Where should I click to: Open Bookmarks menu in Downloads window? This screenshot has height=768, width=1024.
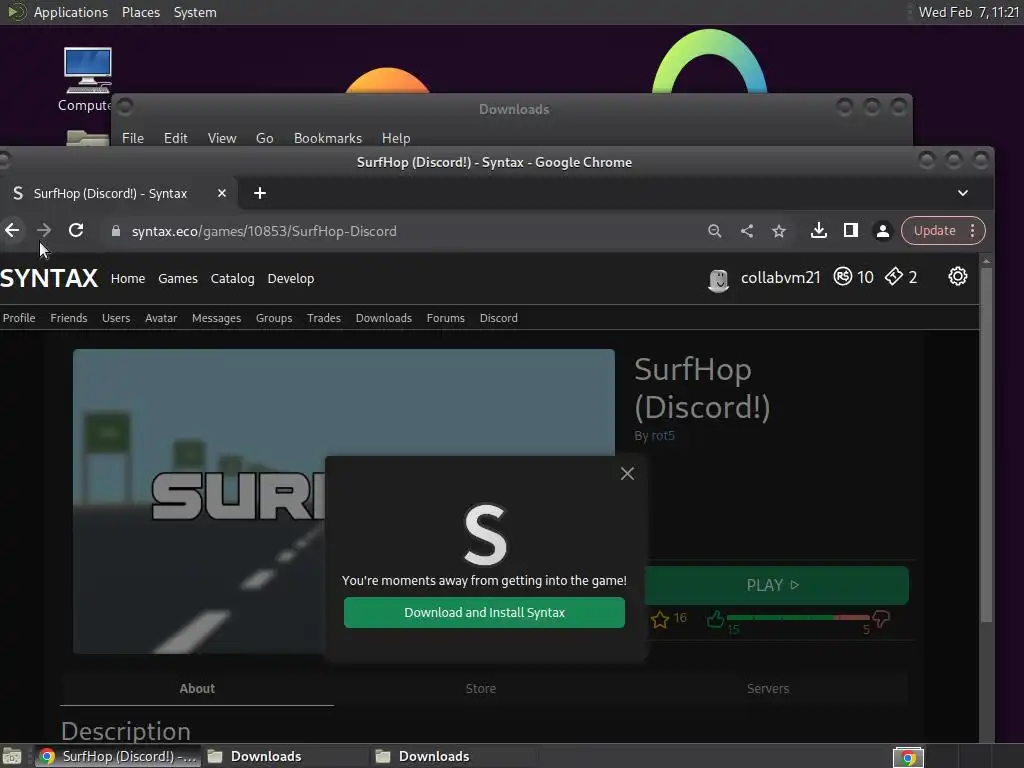[328, 138]
